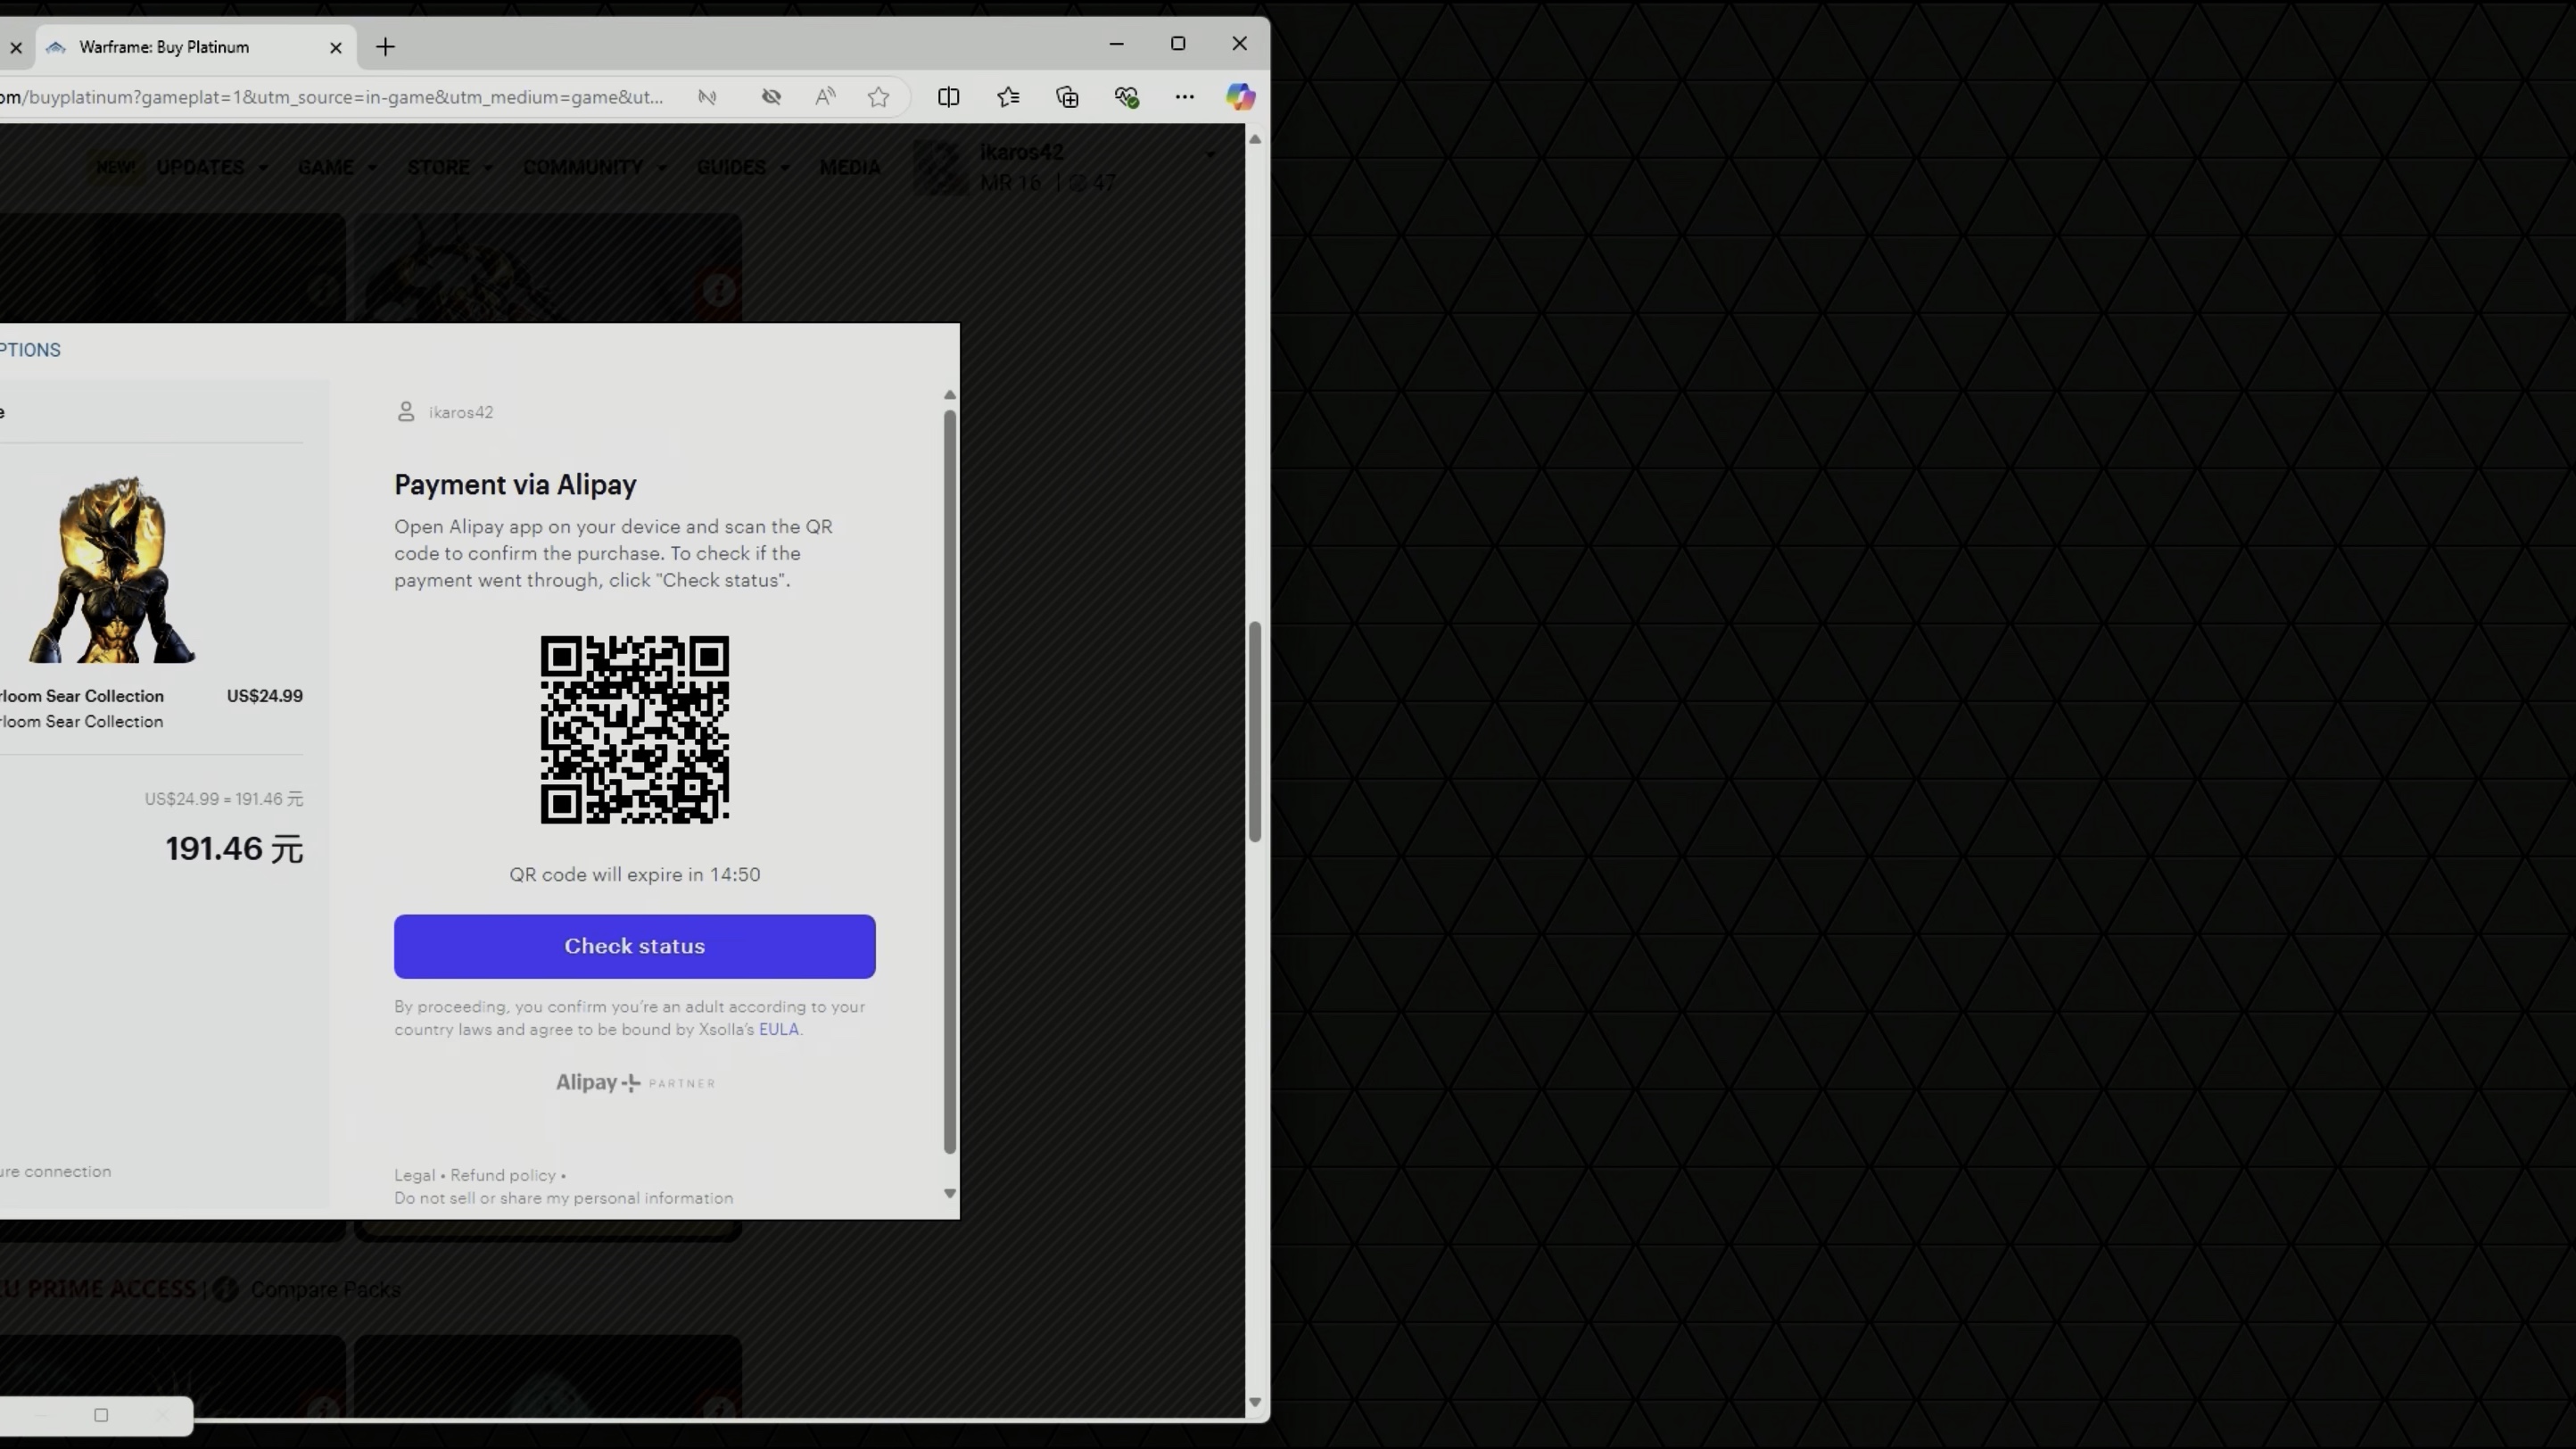Click the US$24.99 = 191.46 元 conversion text
Screen dimensions: 2576x1449
click(223, 799)
